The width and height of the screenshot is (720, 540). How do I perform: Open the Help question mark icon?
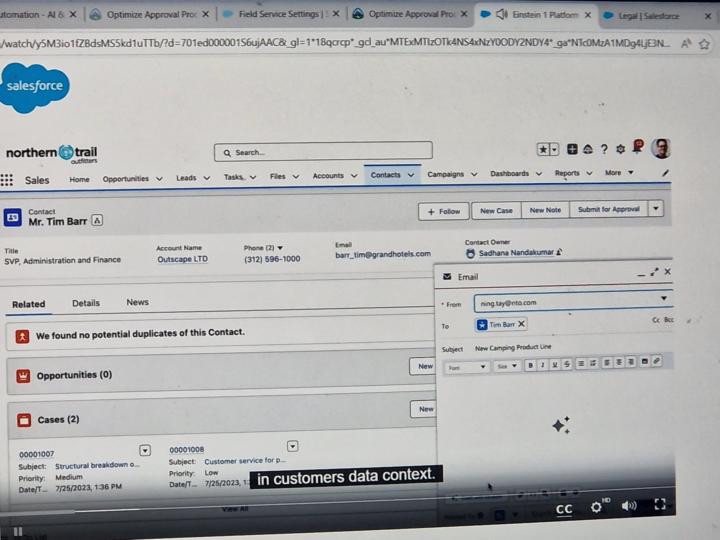pyautogui.click(x=603, y=150)
